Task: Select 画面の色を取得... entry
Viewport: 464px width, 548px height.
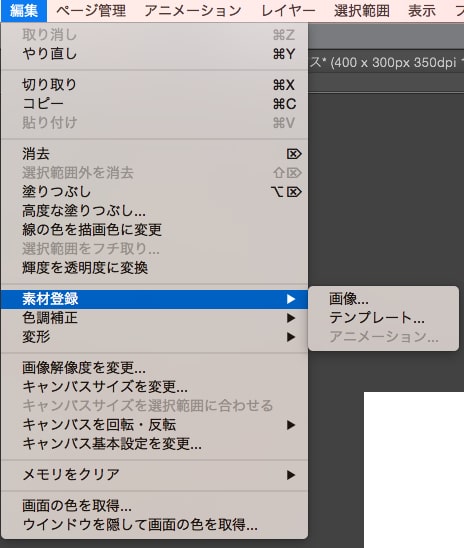Action: tap(154, 506)
